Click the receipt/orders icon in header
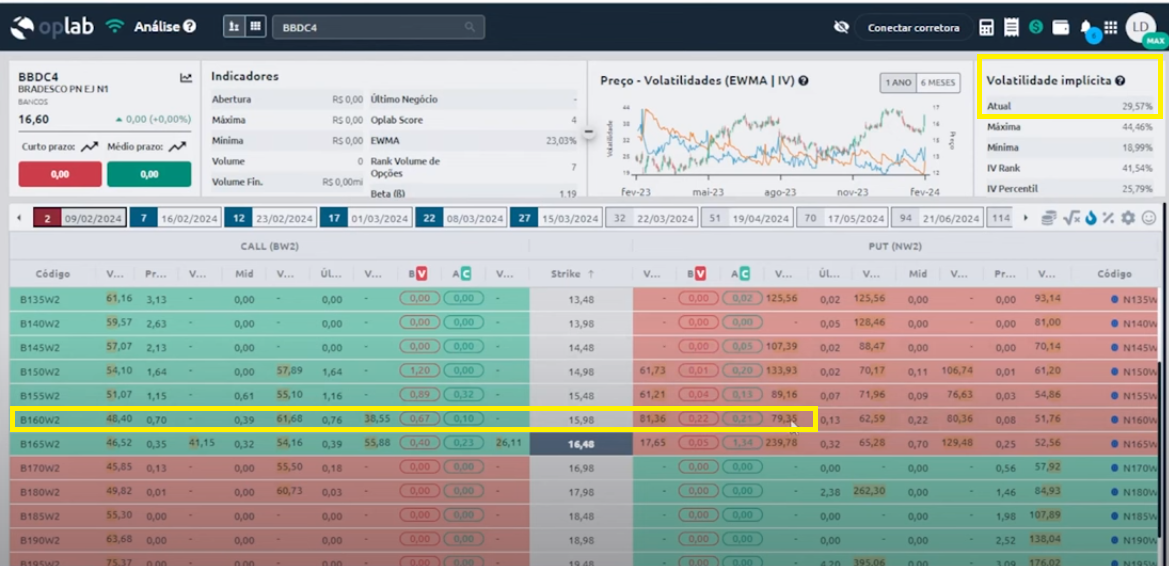1169x566 pixels. point(1011,28)
